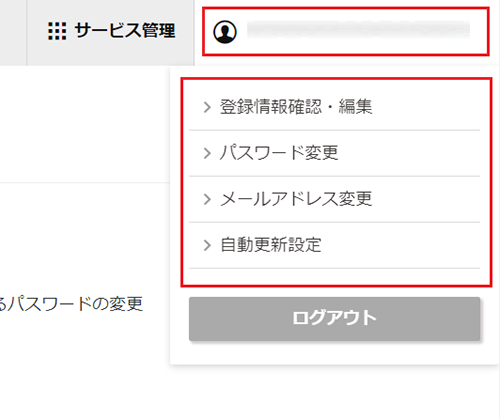Click the chevron beside メールアドレス変更
Image resolution: width=500 pixels, height=419 pixels.
pos(207,199)
